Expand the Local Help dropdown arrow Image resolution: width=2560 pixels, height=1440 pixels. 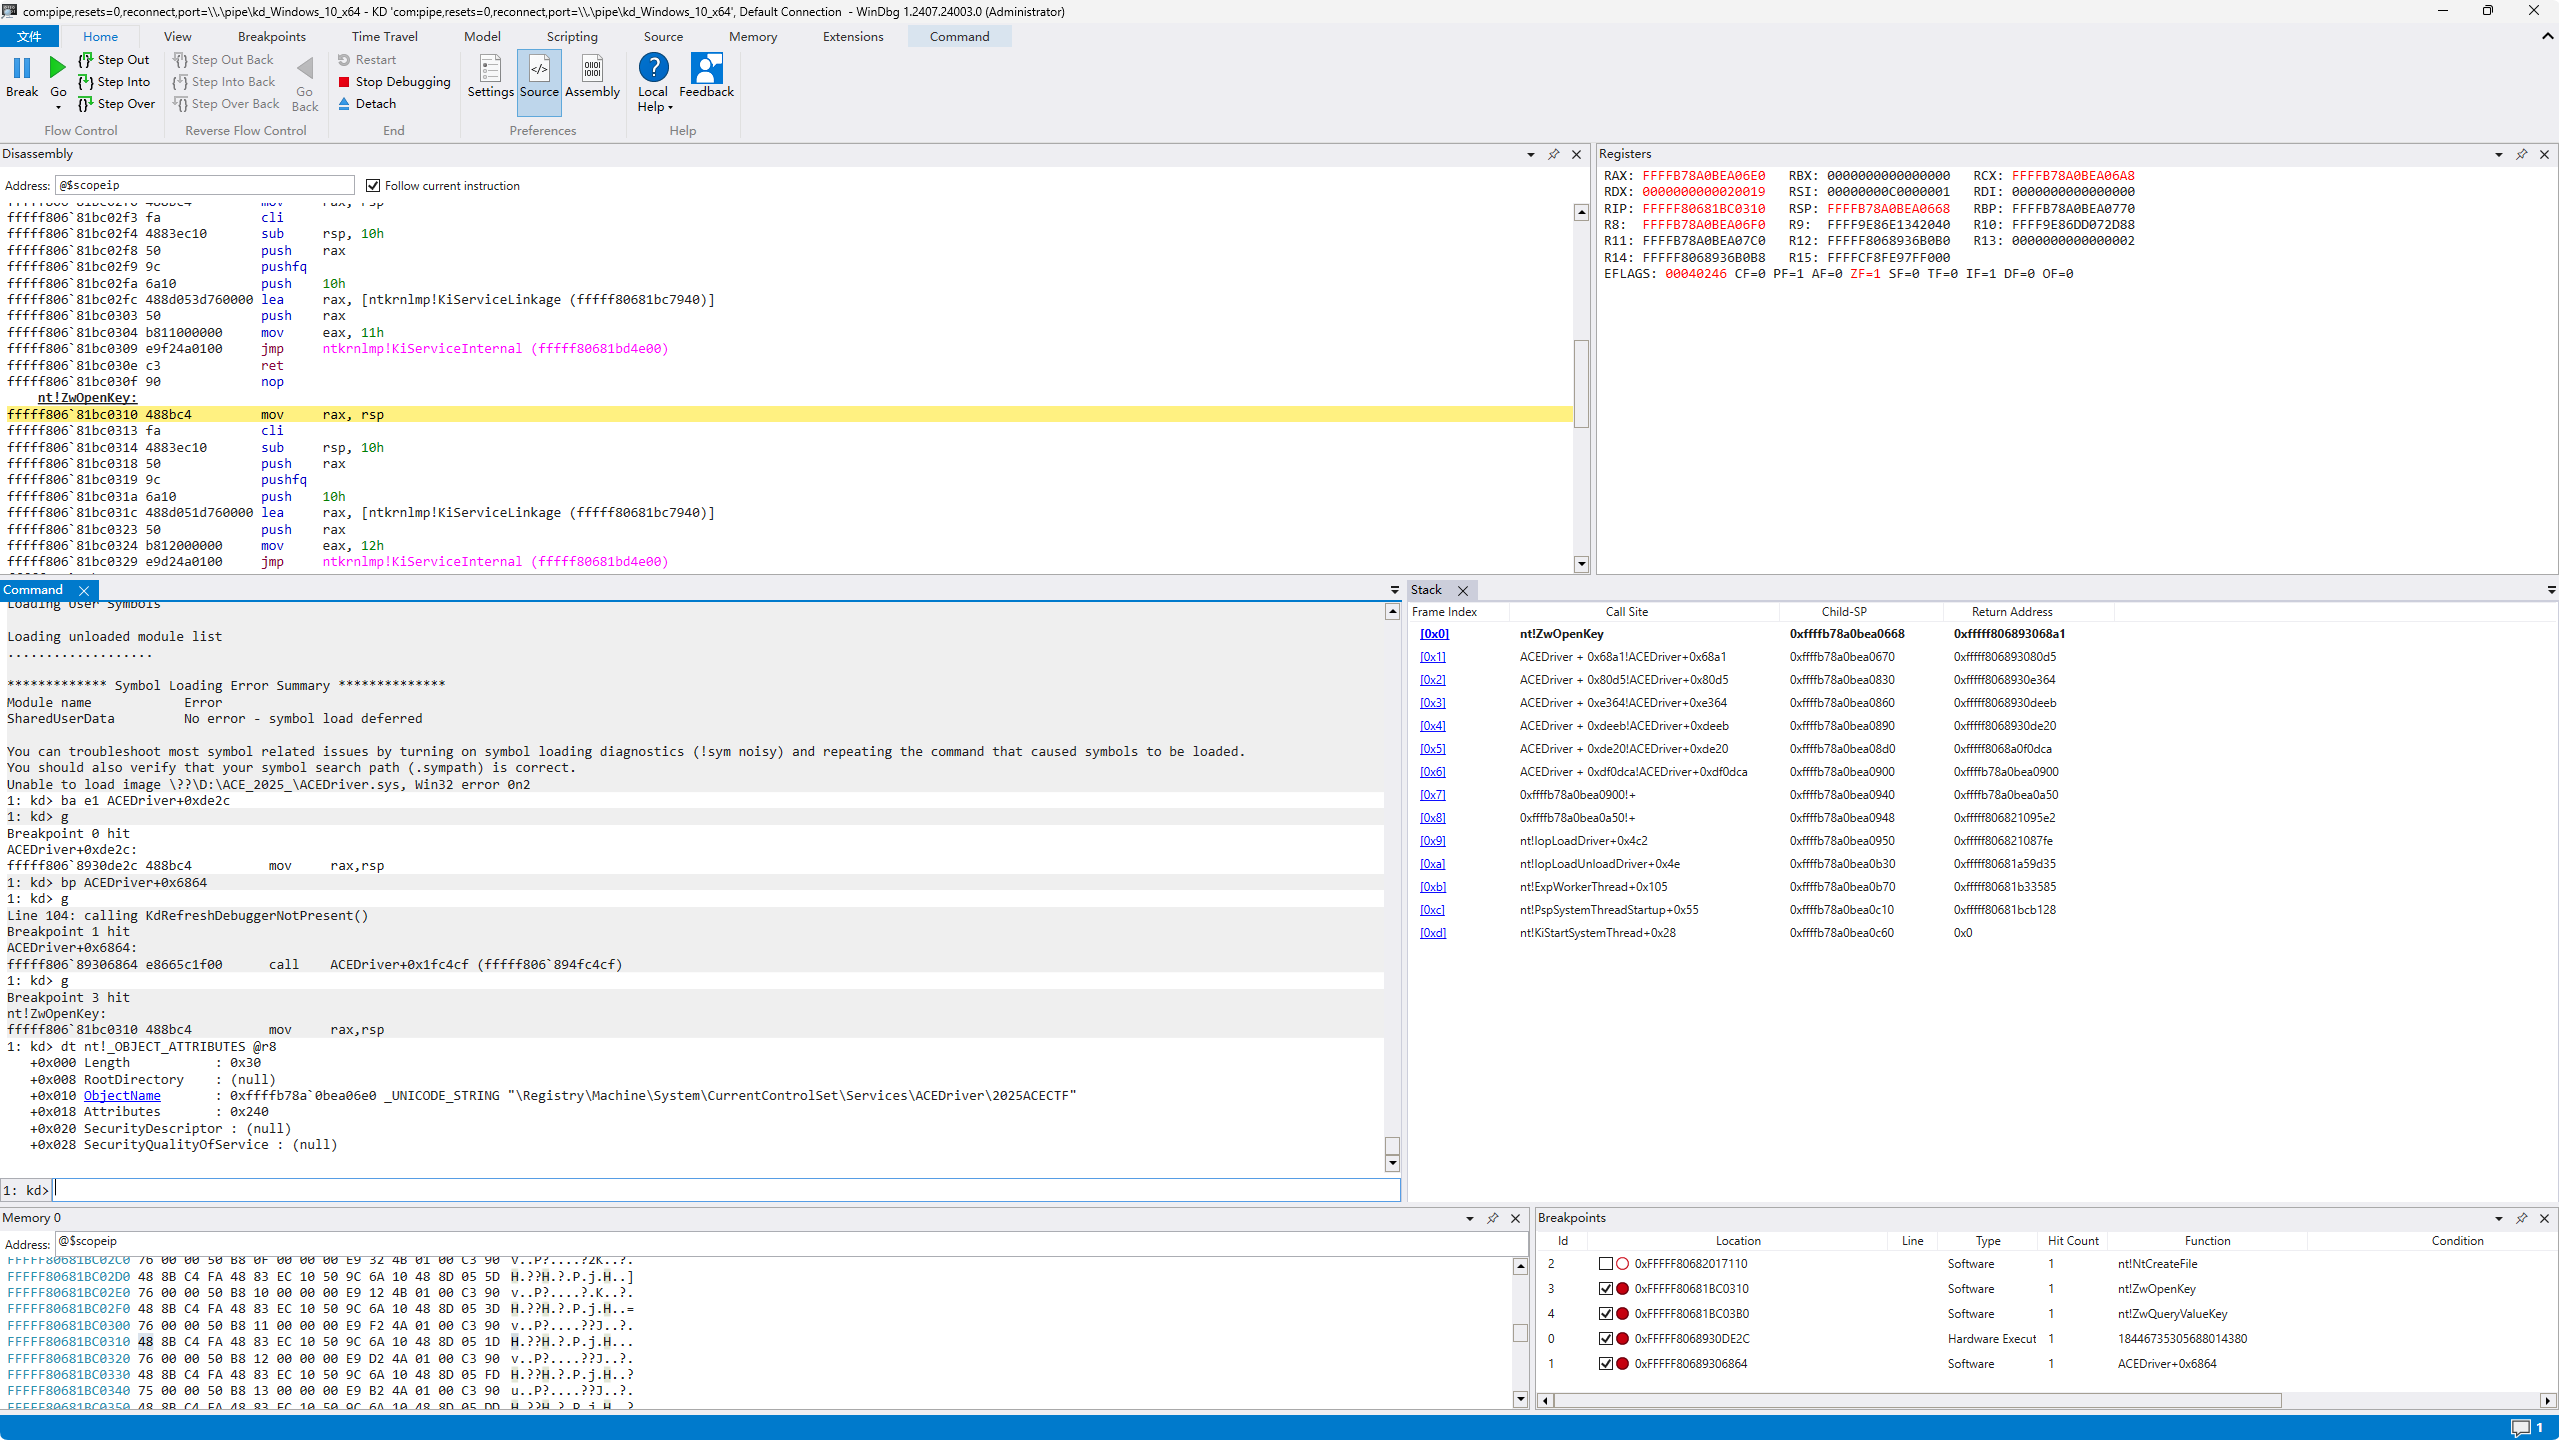pos(671,108)
